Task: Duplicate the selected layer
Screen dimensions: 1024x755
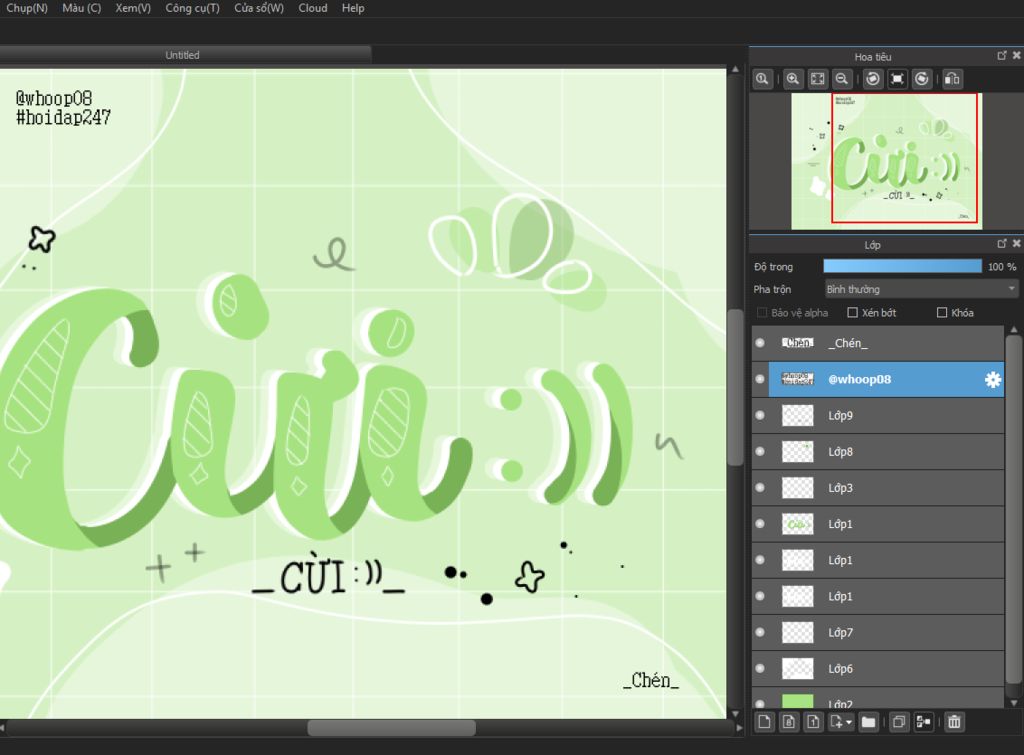Action: coord(899,722)
